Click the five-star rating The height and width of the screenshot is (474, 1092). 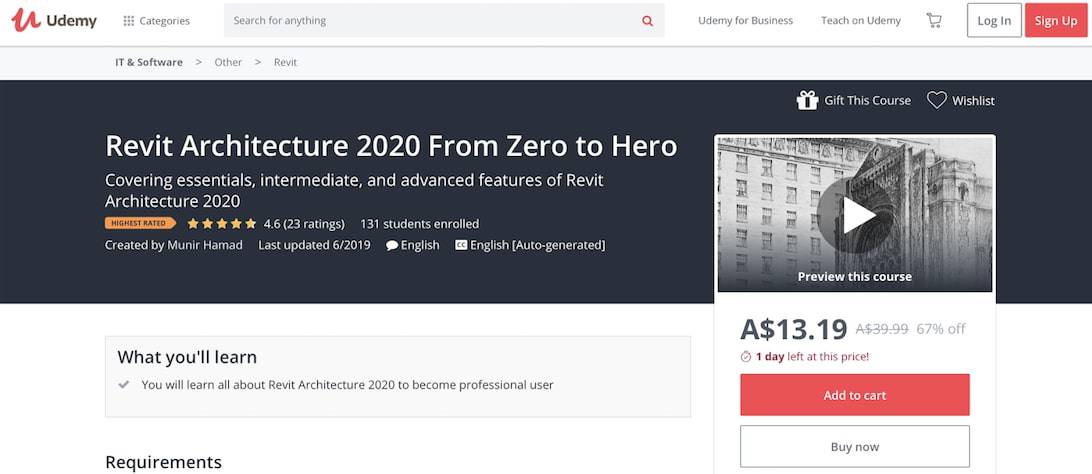pos(221,223)
